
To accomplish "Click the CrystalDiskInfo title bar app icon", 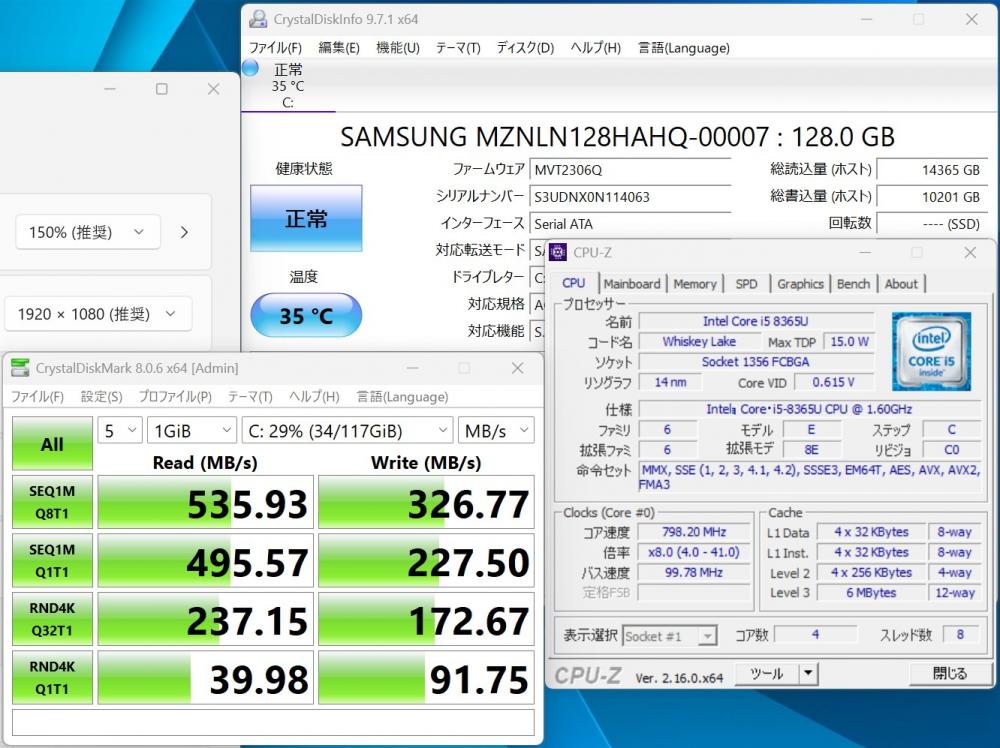I will coord(258,19).
